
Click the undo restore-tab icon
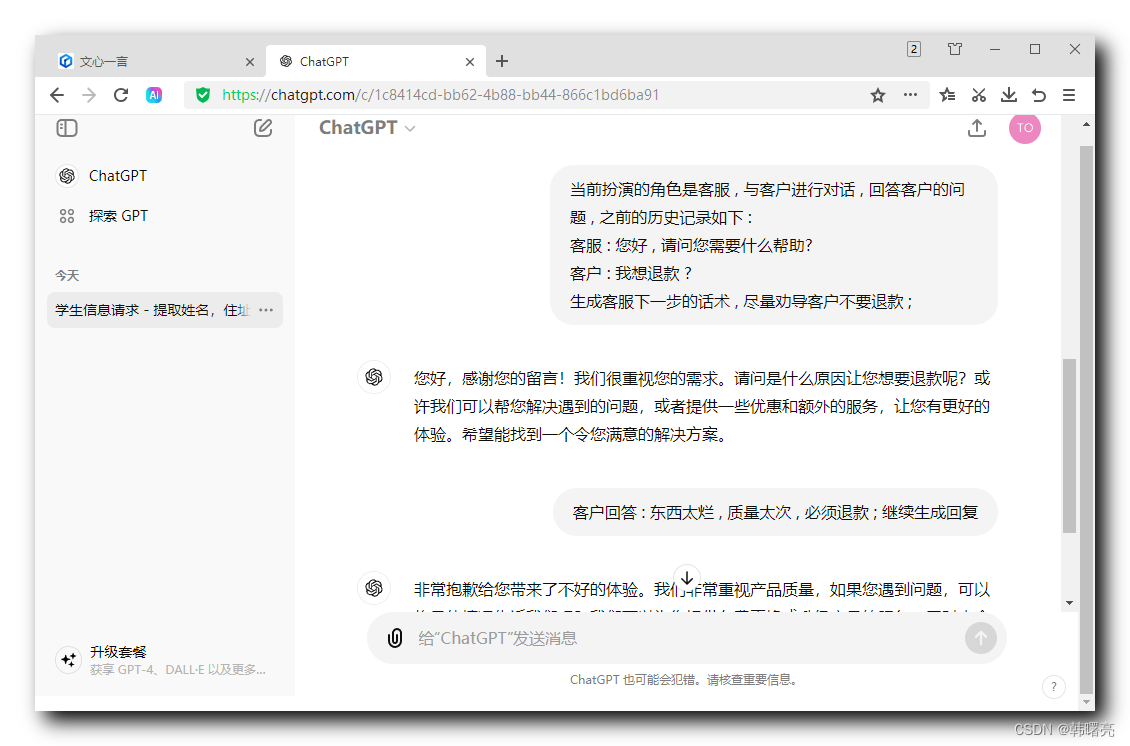click(1039, 95)
